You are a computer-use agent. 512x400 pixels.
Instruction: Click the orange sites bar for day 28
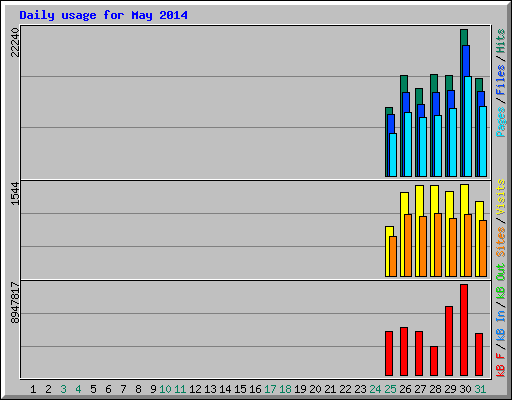[x=438, y=245]
